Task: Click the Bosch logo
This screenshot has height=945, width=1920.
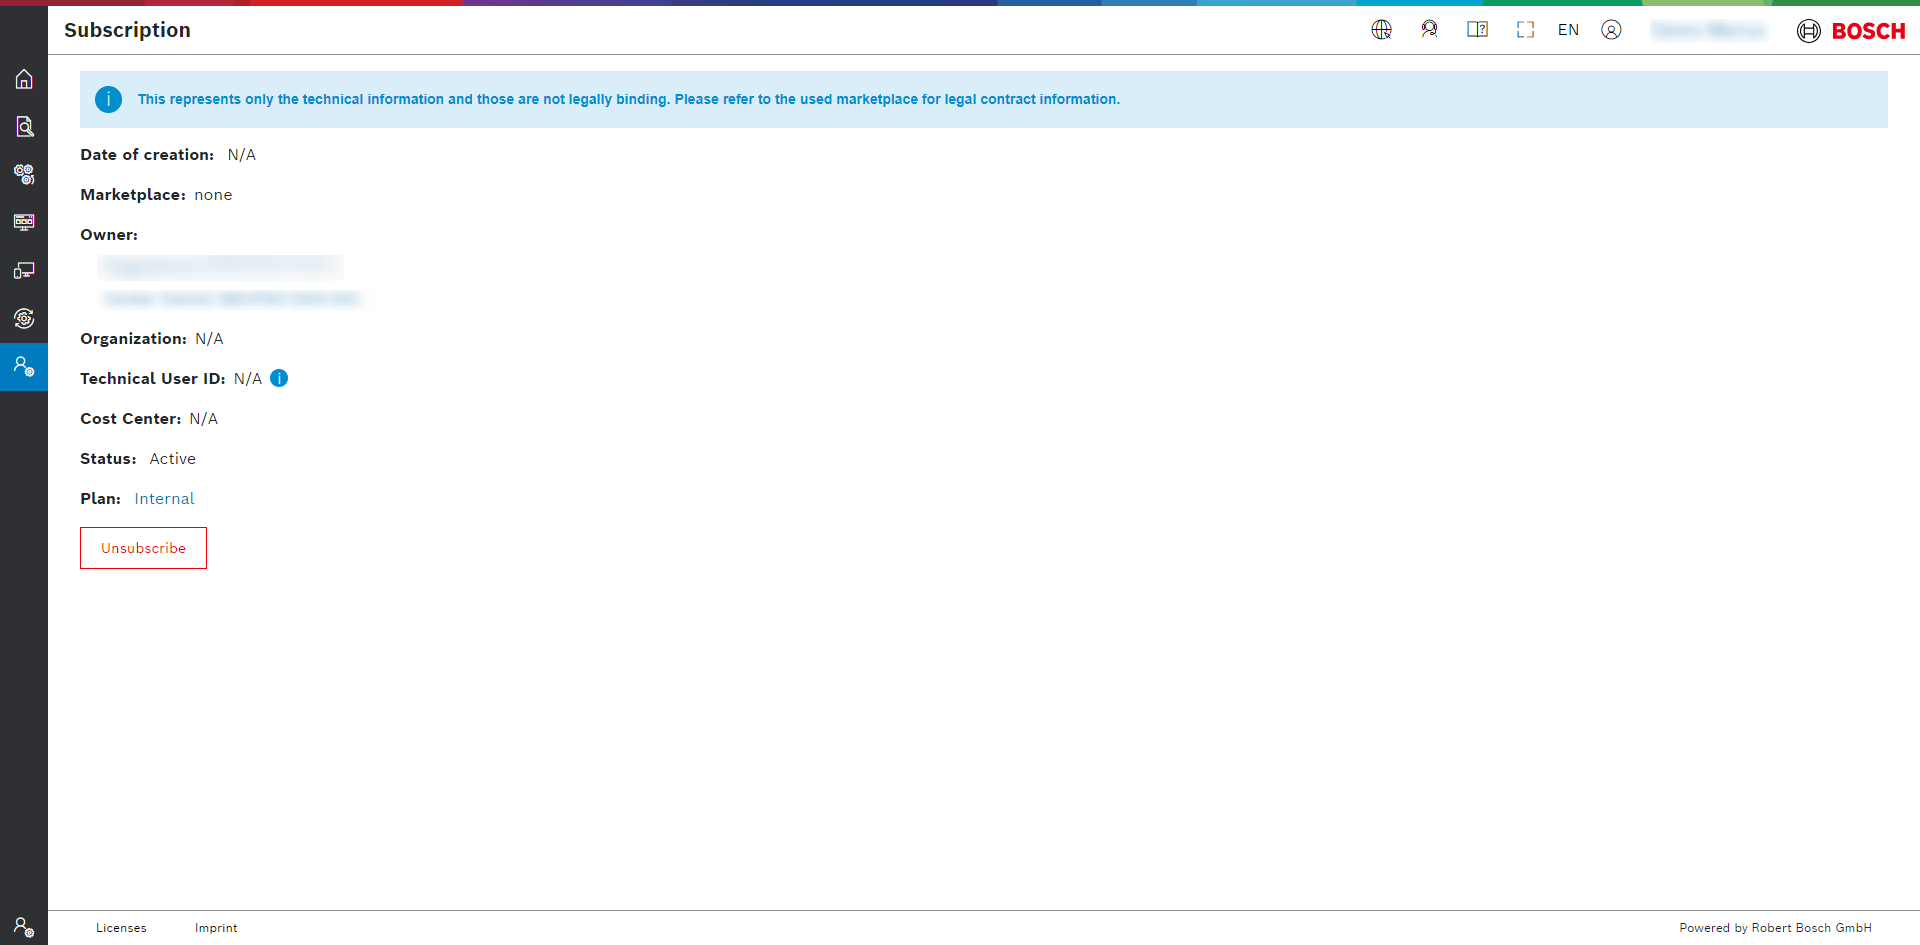Action: click(x=1851, y=31)
